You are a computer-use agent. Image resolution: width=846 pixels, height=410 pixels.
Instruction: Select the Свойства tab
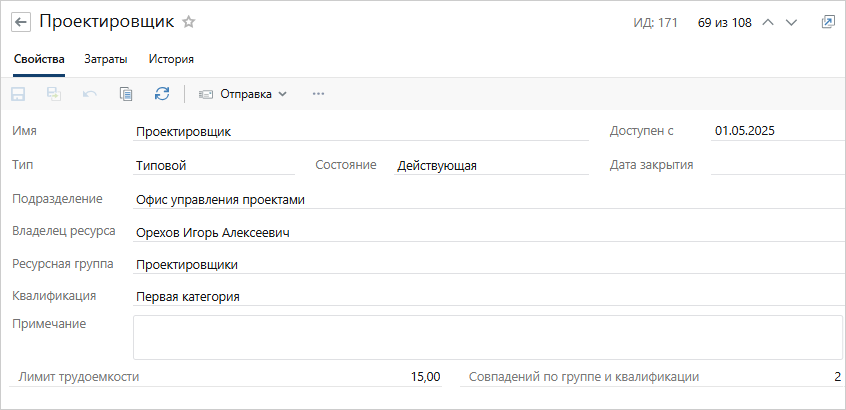coord(40,59)
